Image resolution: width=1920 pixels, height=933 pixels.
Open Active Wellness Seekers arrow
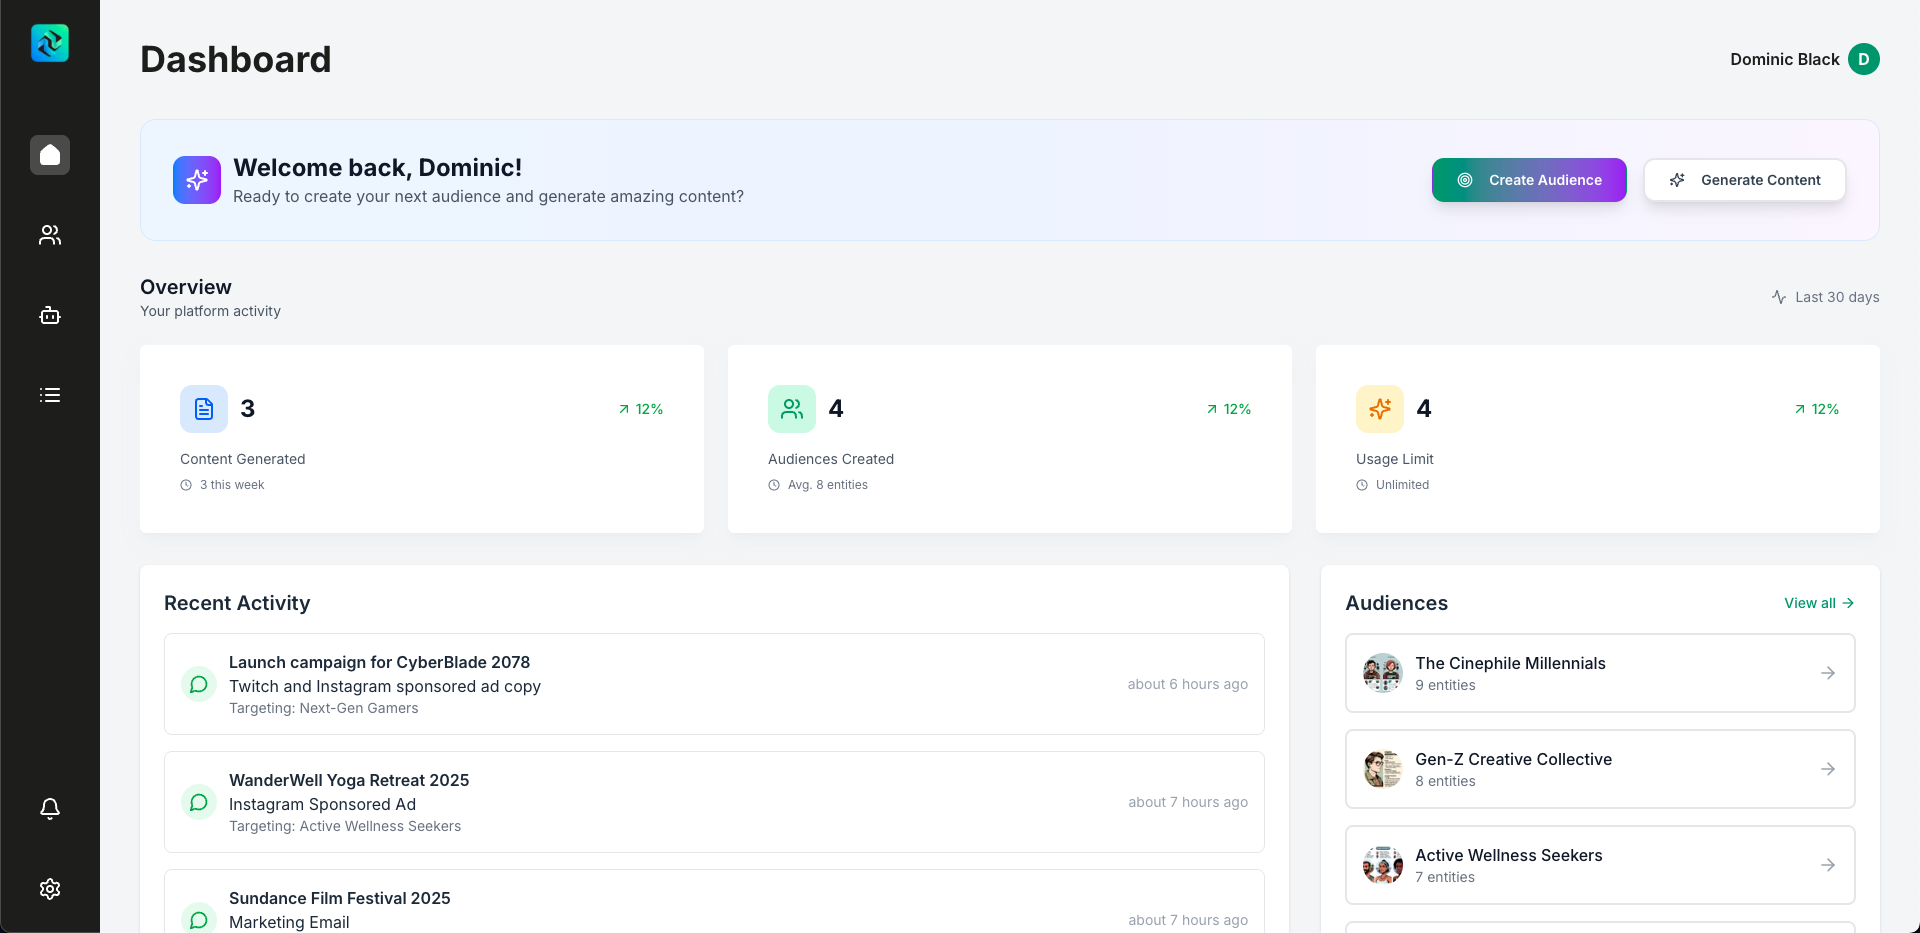(x=1827, y=865)
